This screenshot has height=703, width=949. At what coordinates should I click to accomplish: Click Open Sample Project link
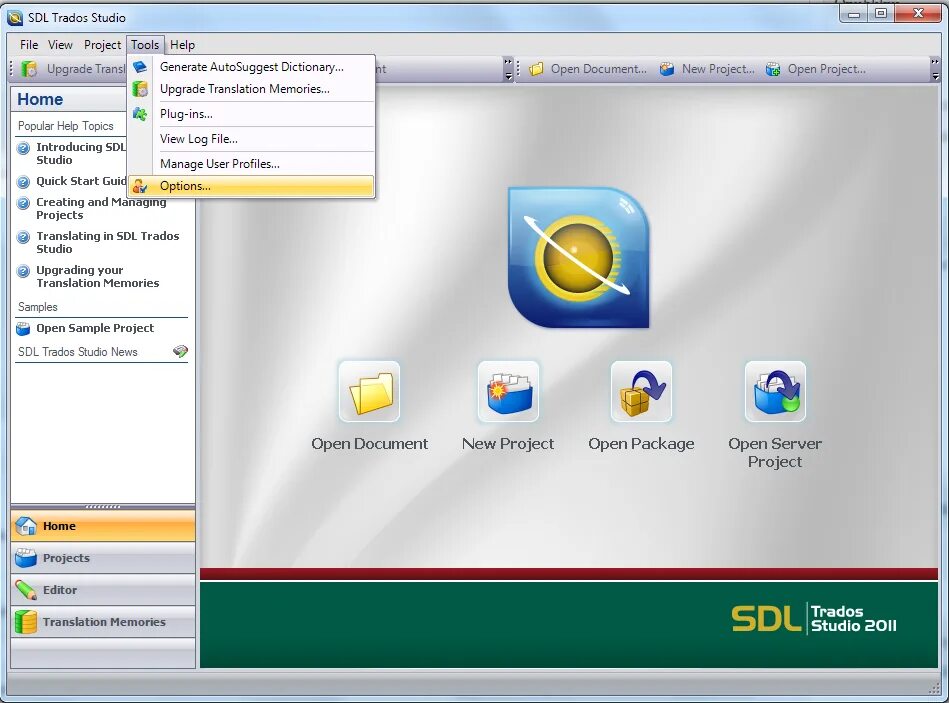(x=95, y=328)
